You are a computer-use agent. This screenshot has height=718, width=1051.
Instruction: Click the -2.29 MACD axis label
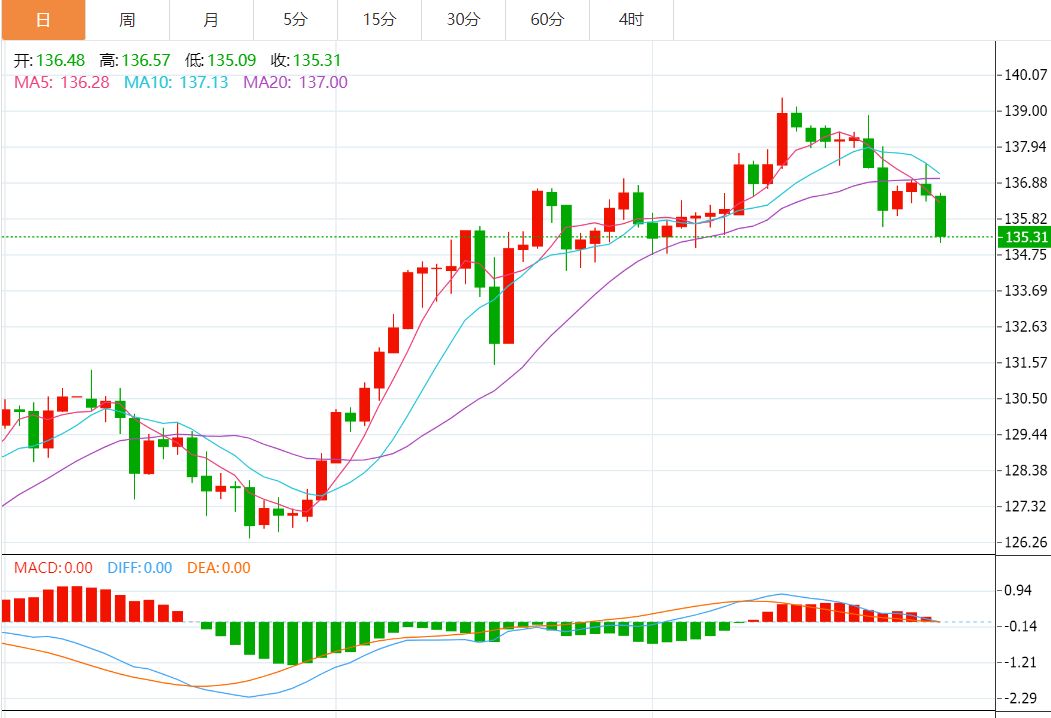pyautogui.click(x=1020, y=699)
